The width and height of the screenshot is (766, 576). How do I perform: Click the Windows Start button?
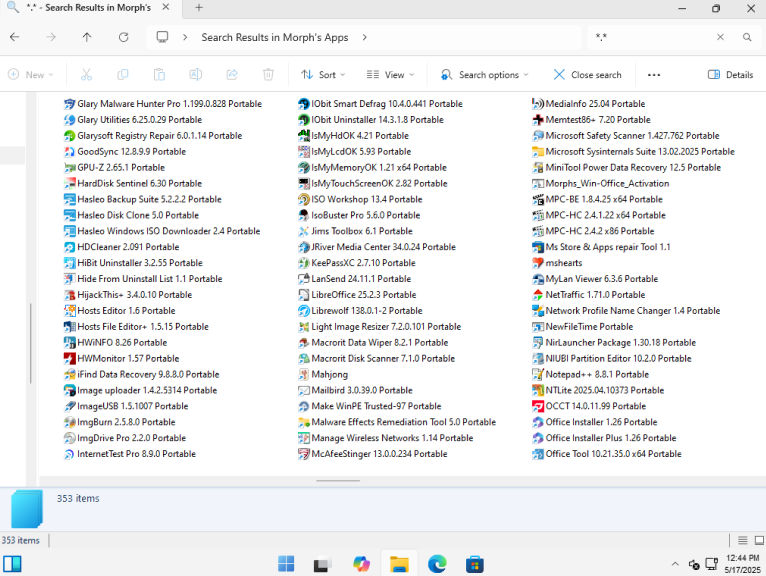click(286, 564)
